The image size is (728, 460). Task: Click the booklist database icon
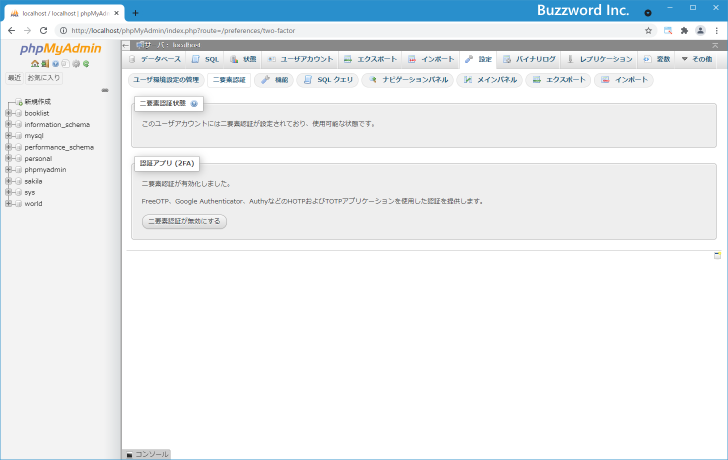[x=19, y=113]
